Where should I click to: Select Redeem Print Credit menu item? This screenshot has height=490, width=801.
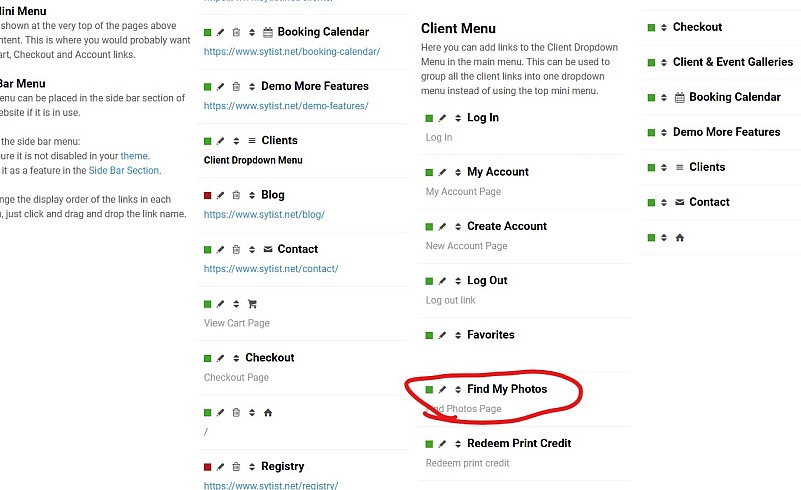(x=519, y=444)
